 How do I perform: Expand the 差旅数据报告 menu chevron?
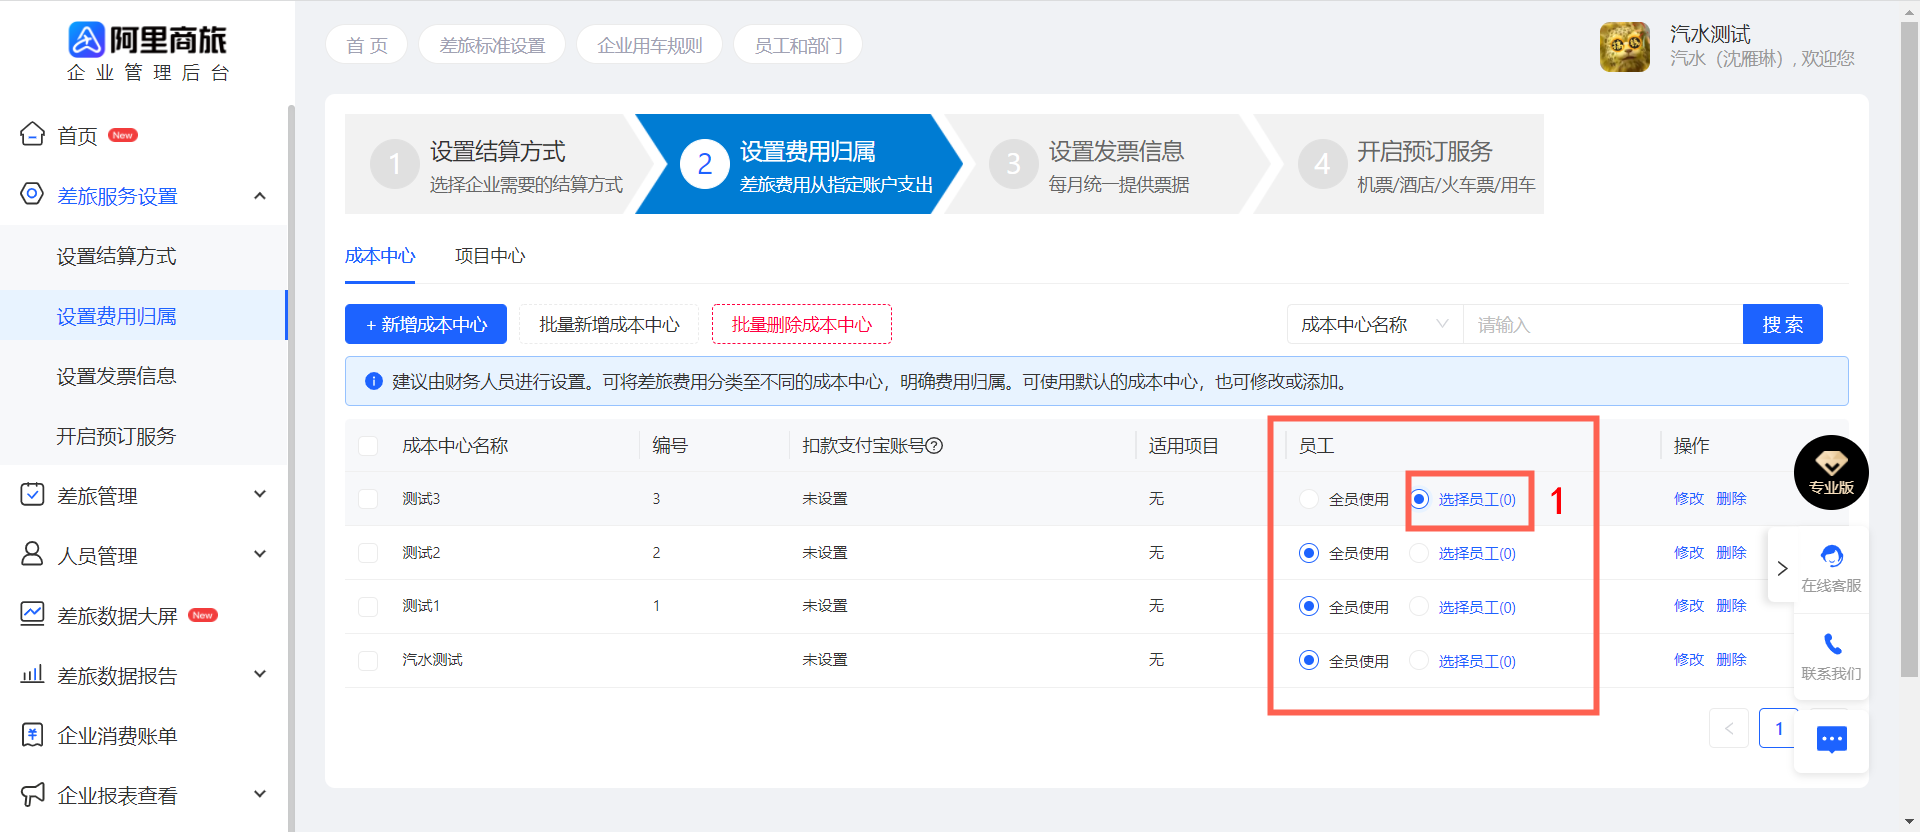(x=260, y=674)
